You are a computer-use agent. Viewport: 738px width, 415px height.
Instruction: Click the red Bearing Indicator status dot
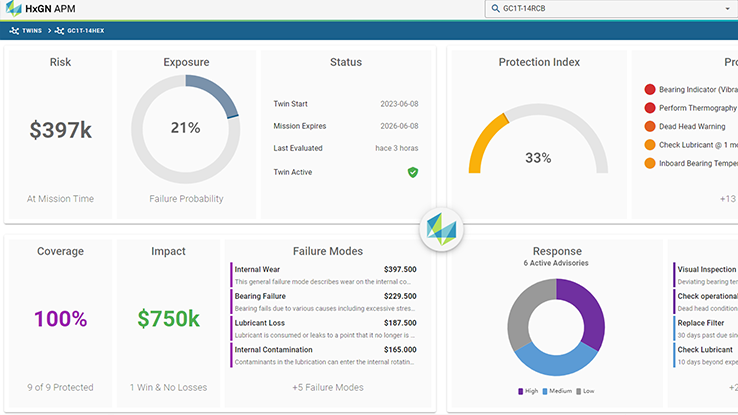(650, 90)
